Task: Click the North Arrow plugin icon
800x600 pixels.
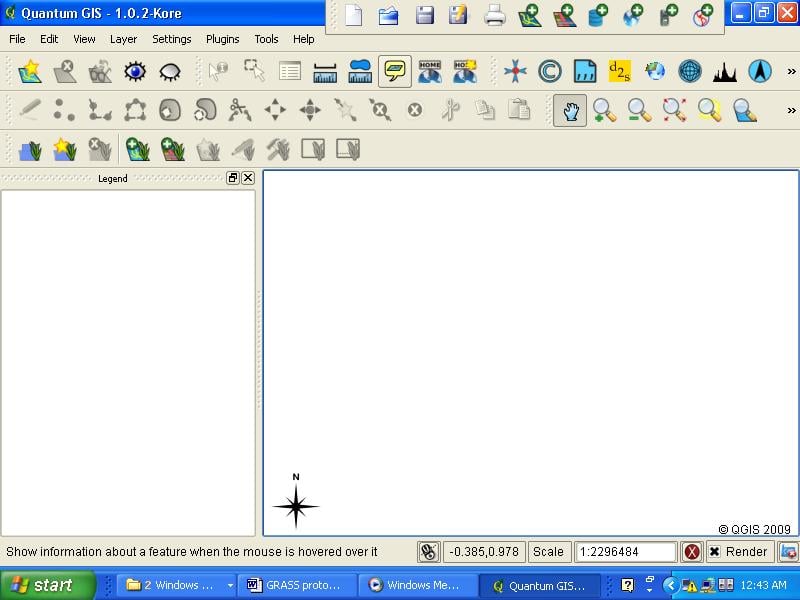Action: pos(760,71)
